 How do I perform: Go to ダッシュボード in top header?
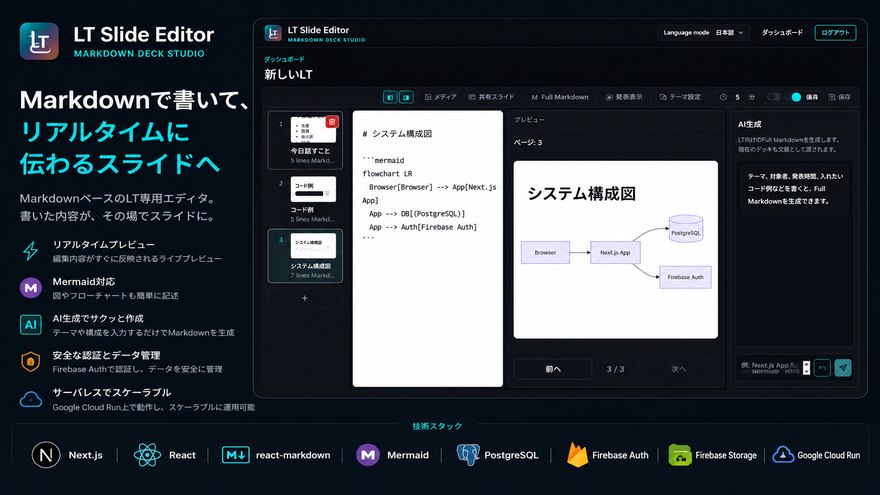pos(782,33)
